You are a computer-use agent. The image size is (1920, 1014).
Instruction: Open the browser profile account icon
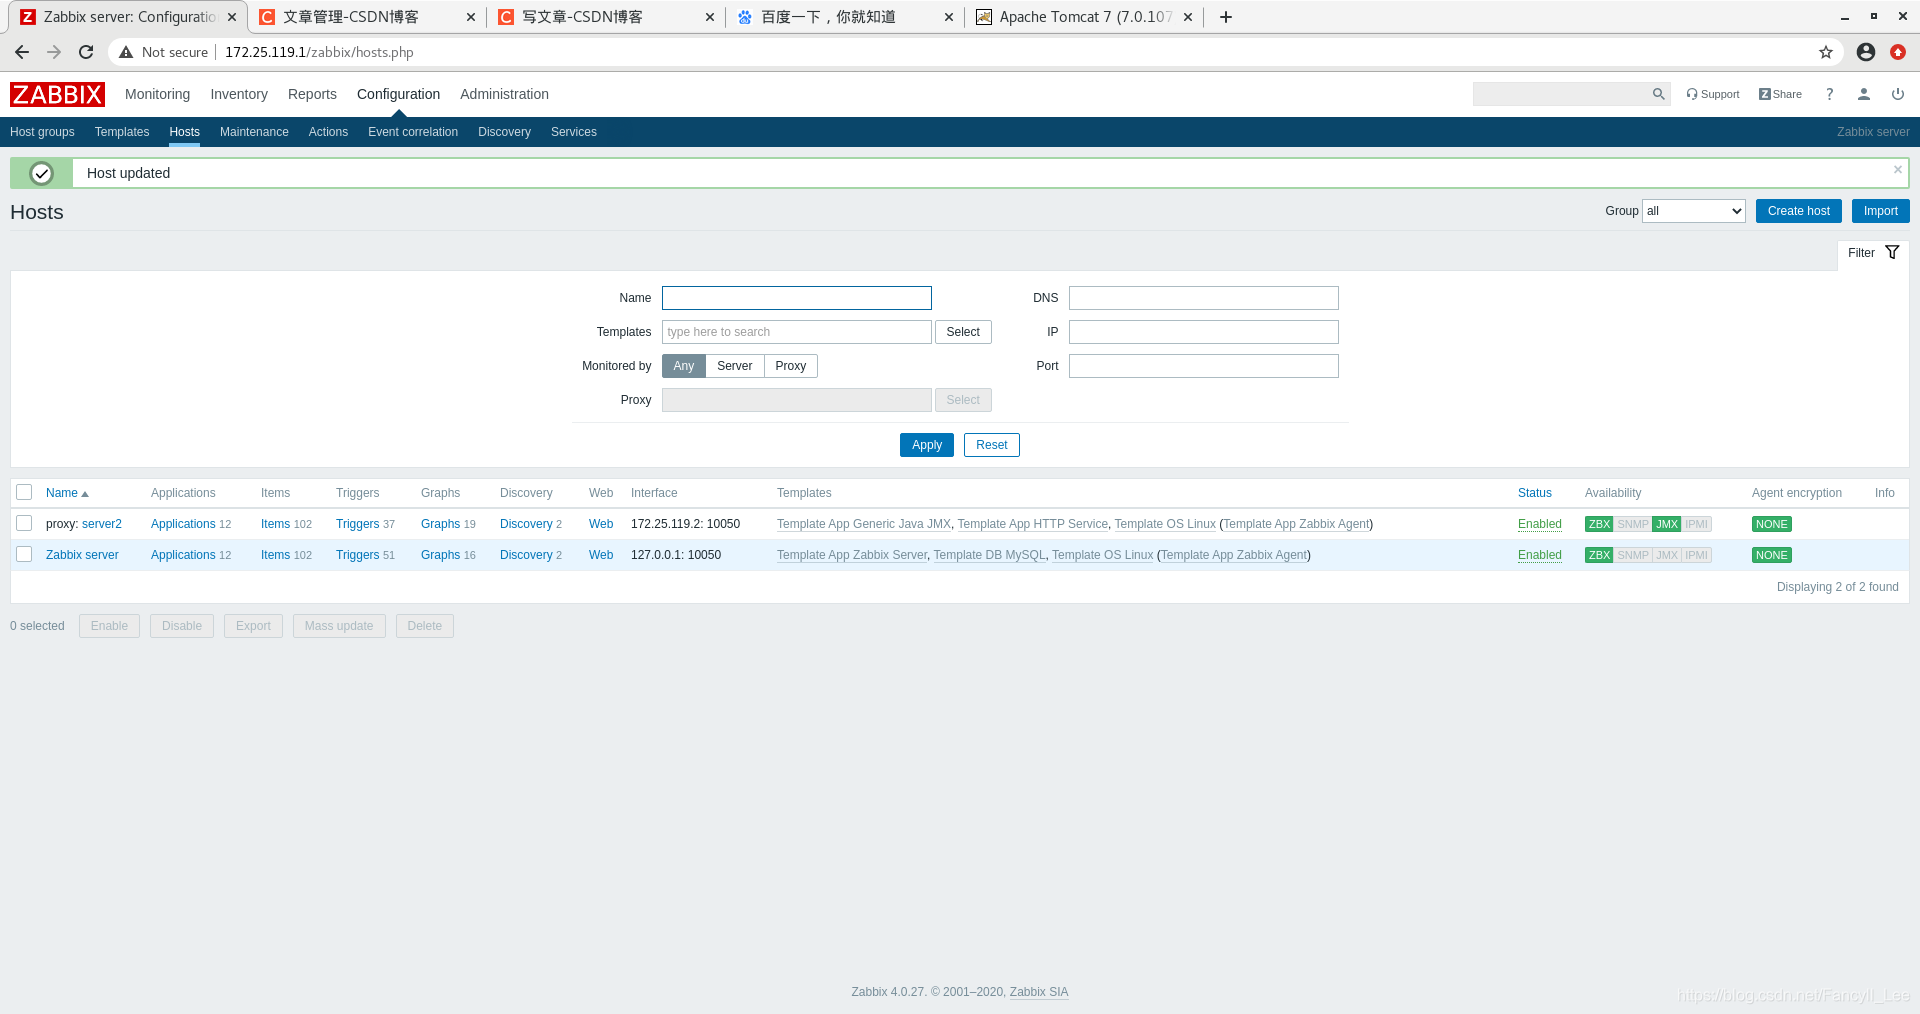[x=1866, y=52]
